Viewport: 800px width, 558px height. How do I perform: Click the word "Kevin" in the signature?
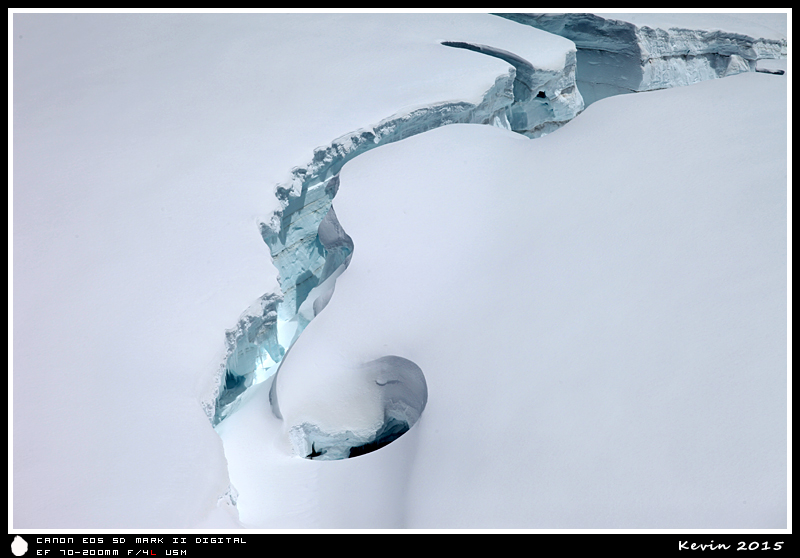pos(703,545)
